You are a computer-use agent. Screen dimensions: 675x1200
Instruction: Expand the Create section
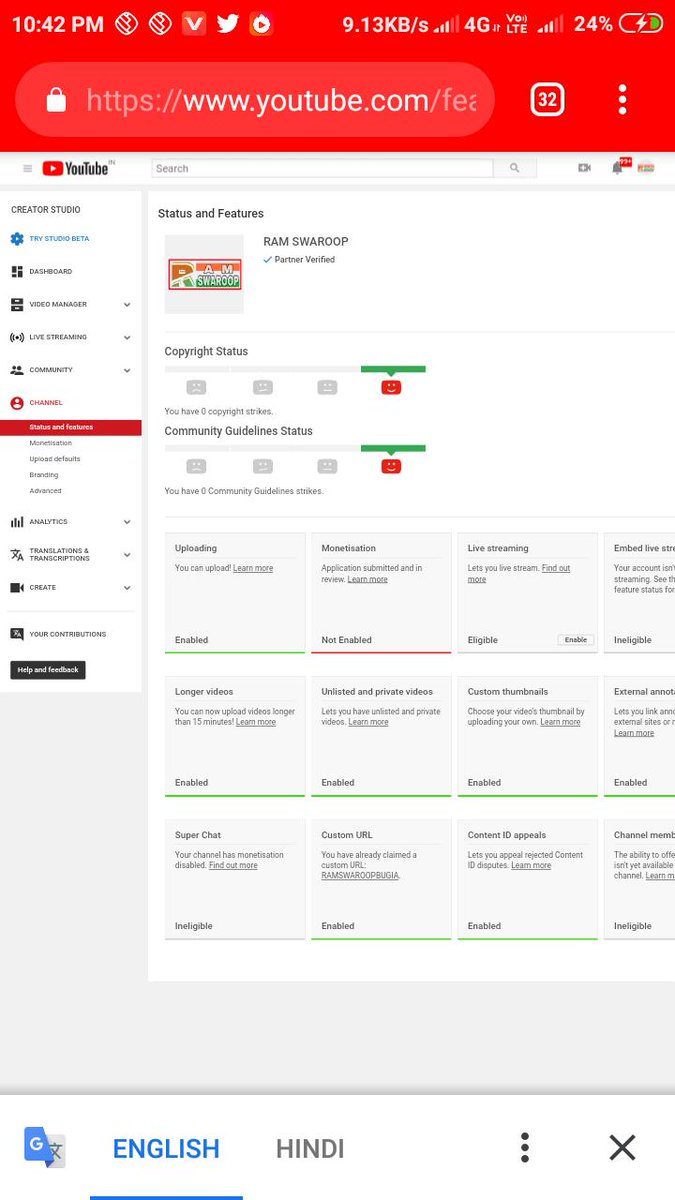[x=127, y=588]
